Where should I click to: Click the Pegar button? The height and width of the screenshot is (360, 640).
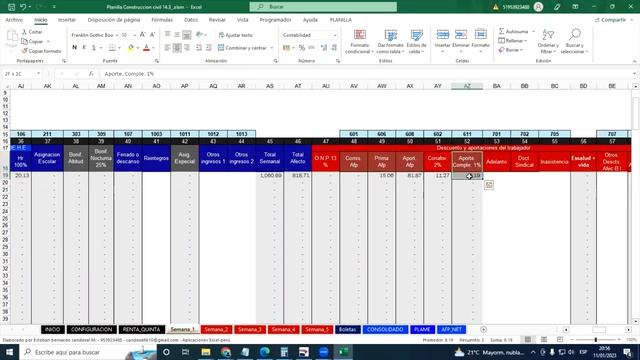click(x=11, y=39)
